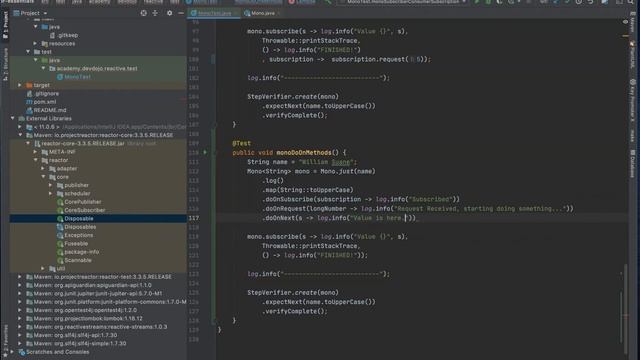Image resolution: width=640 pixels, height=360 pixels.
Task: Open the Structure tool window stripe
Action: pyautogui.click(x=5, y=64)
